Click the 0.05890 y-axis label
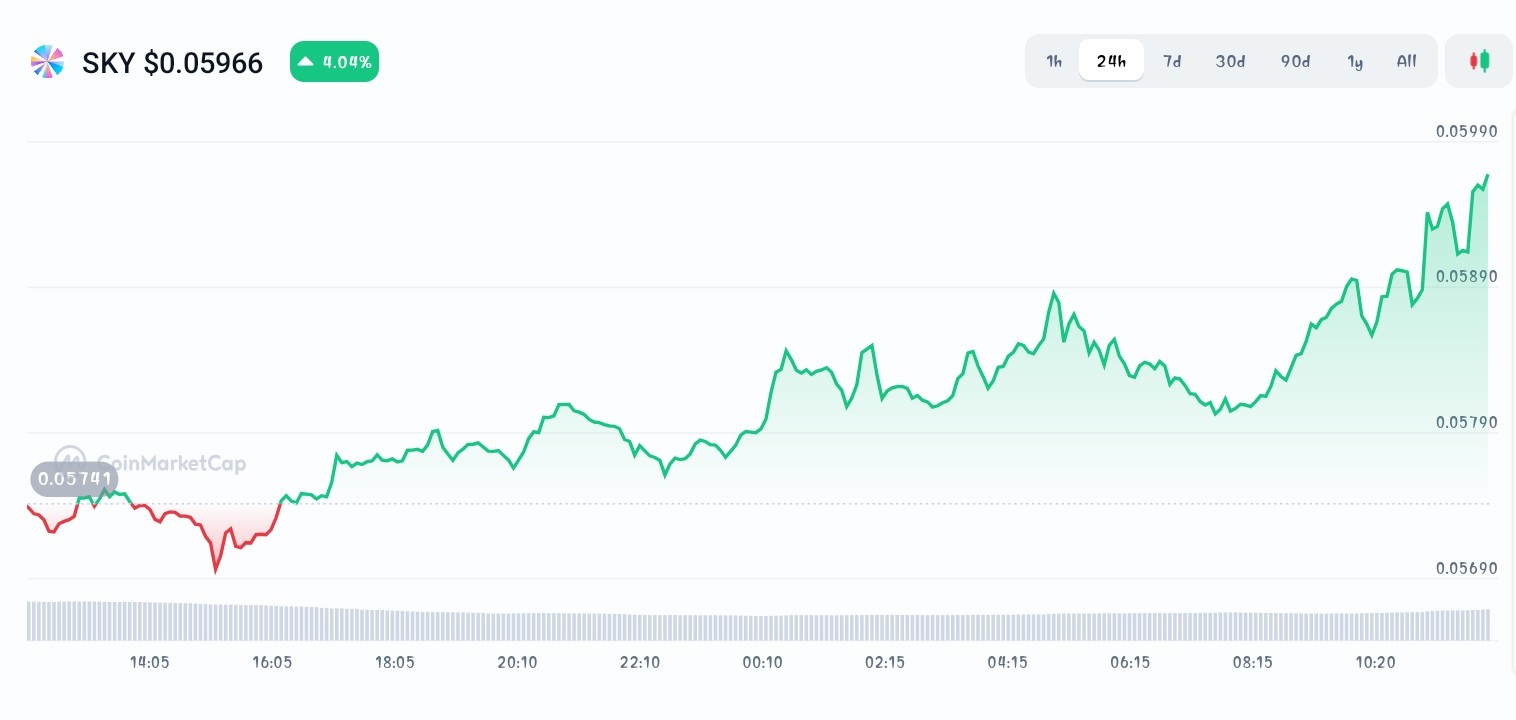This screenshot has width=1516, height=720. pyautogui.click(x=1467, y=276)
